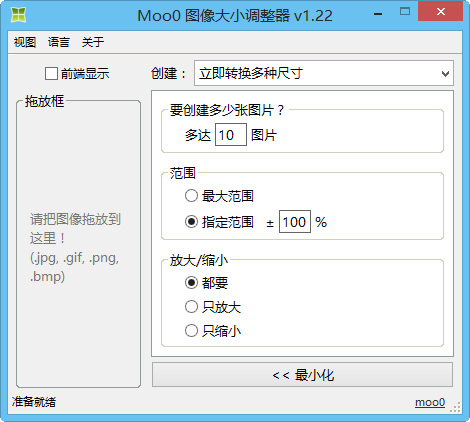Click the 多达 image count input field

pos(231,135)
